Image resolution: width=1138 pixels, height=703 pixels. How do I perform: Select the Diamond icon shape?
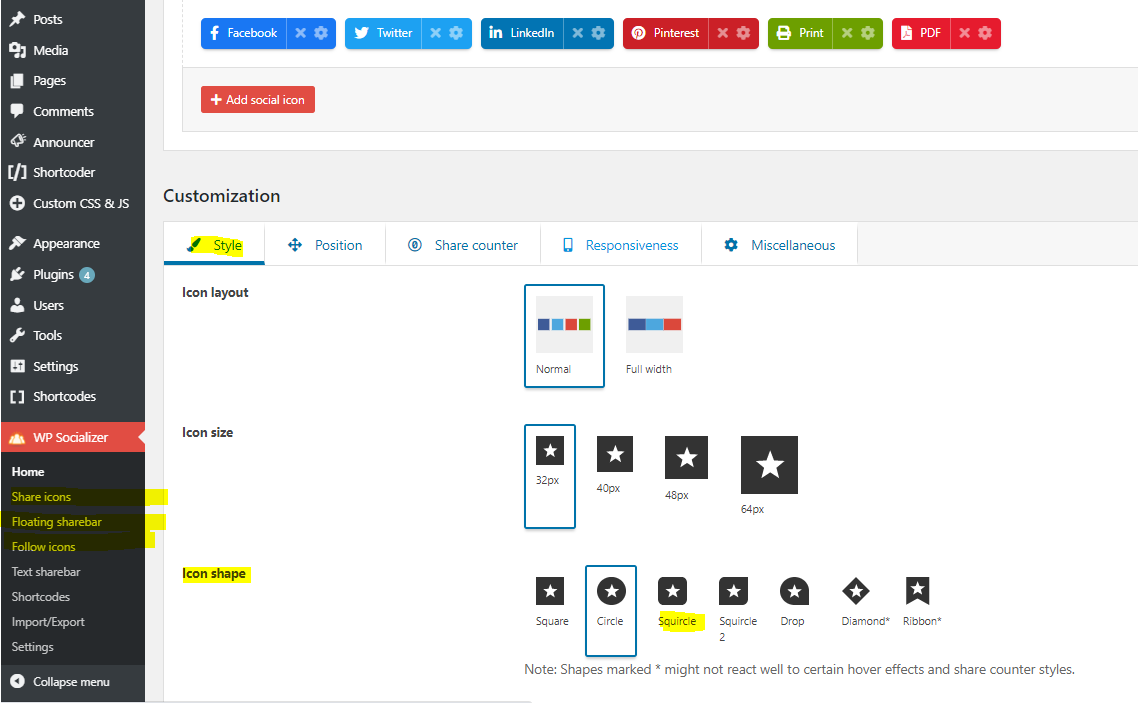[x=856, y=592]
